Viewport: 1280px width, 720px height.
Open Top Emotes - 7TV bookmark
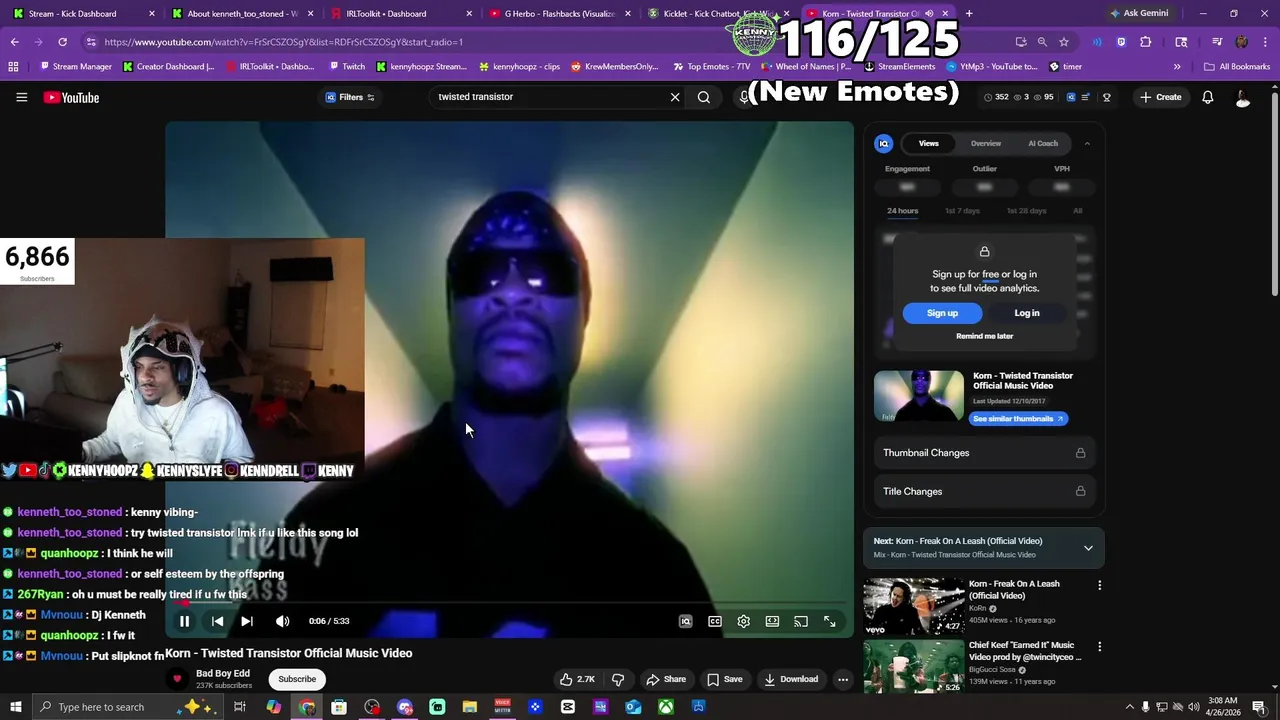711,67
